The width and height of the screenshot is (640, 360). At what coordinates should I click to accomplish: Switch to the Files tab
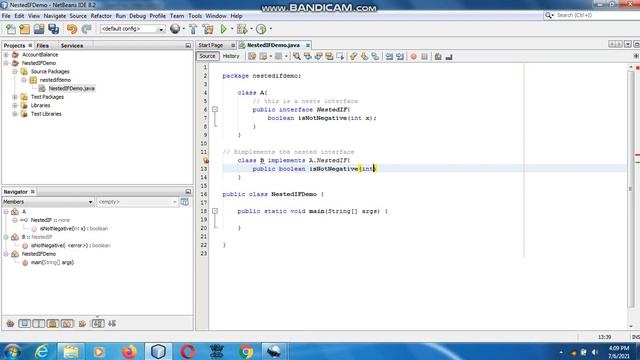tap(42, 46)
